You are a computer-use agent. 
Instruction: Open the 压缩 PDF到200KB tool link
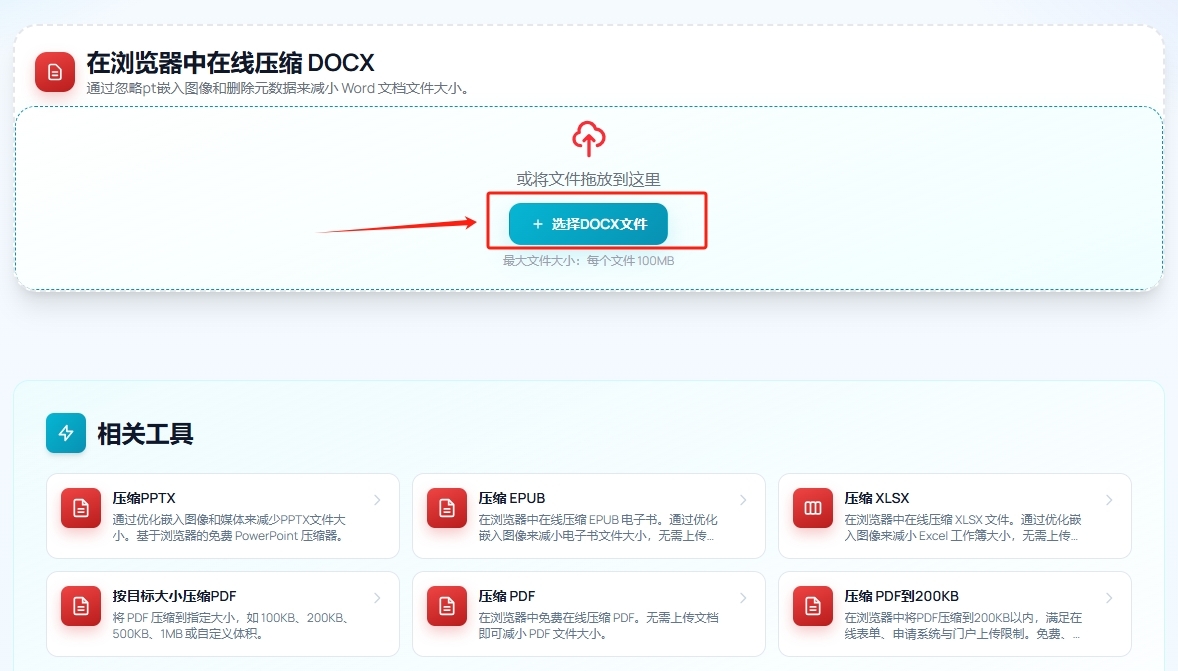pos(954,614)
